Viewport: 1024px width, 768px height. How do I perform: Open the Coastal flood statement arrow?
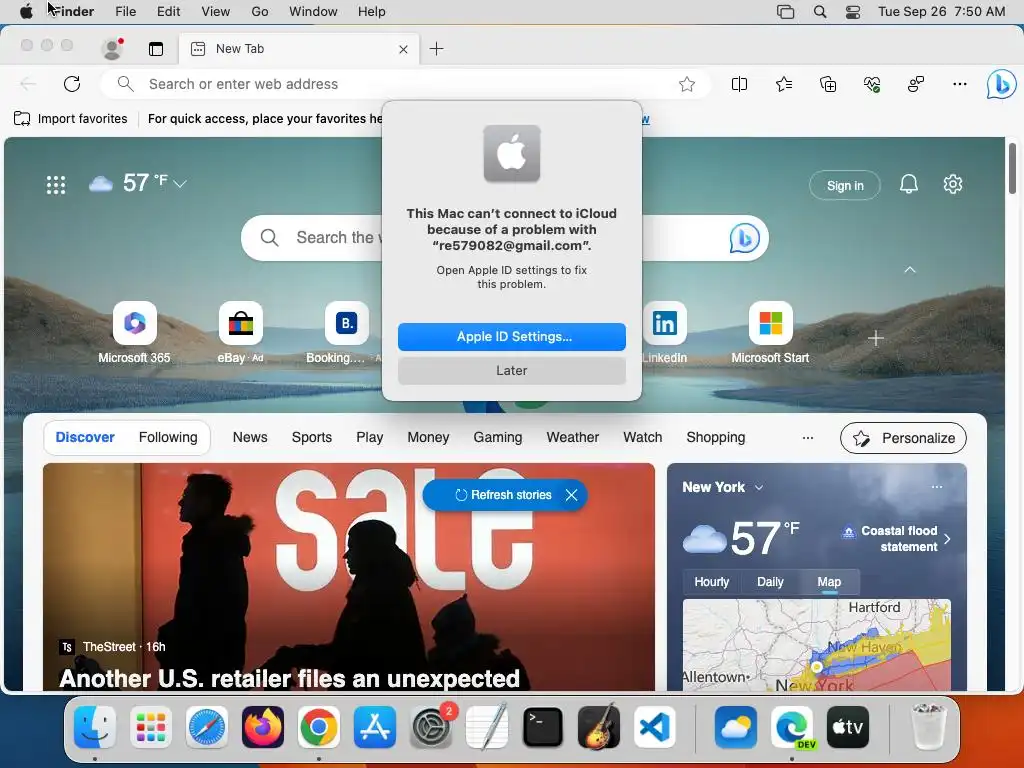[947, 539]
